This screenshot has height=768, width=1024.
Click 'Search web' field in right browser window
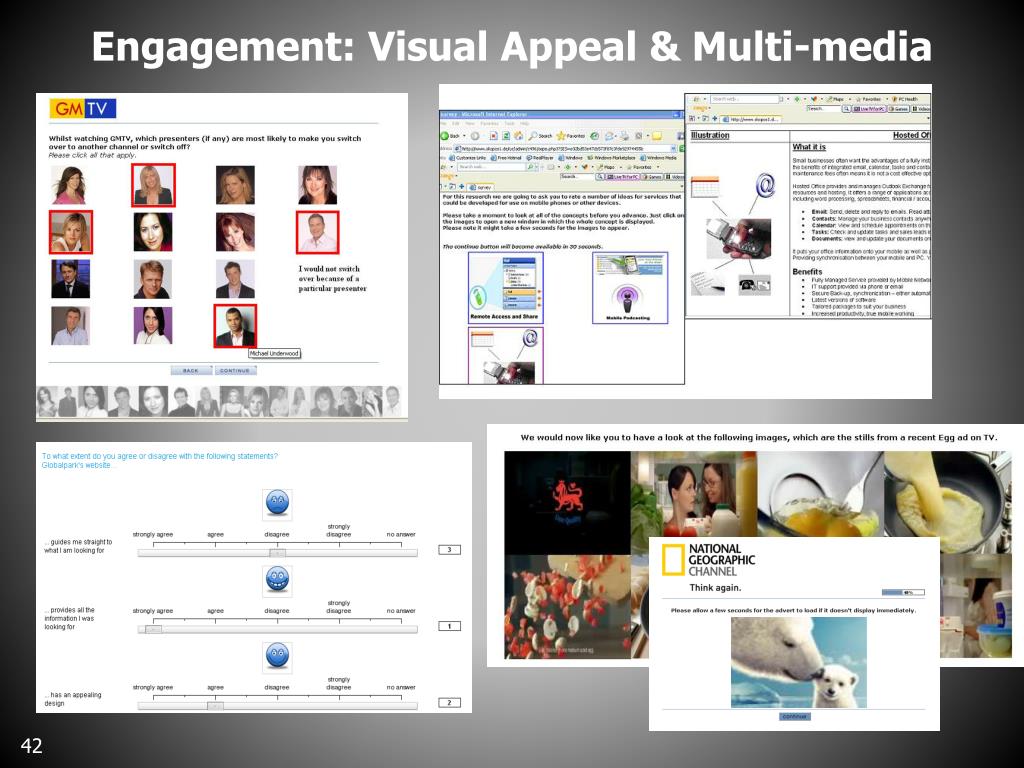tap(744, 99)
